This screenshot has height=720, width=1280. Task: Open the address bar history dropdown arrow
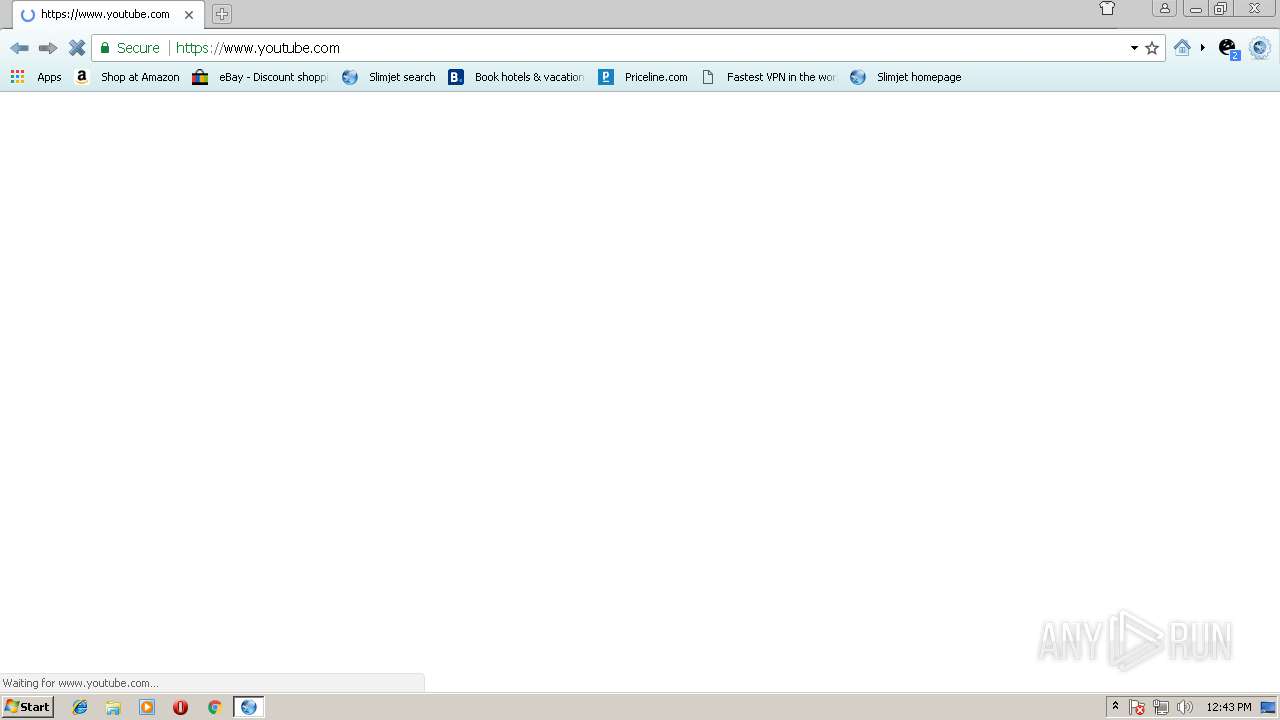[x=1134, y=48]
